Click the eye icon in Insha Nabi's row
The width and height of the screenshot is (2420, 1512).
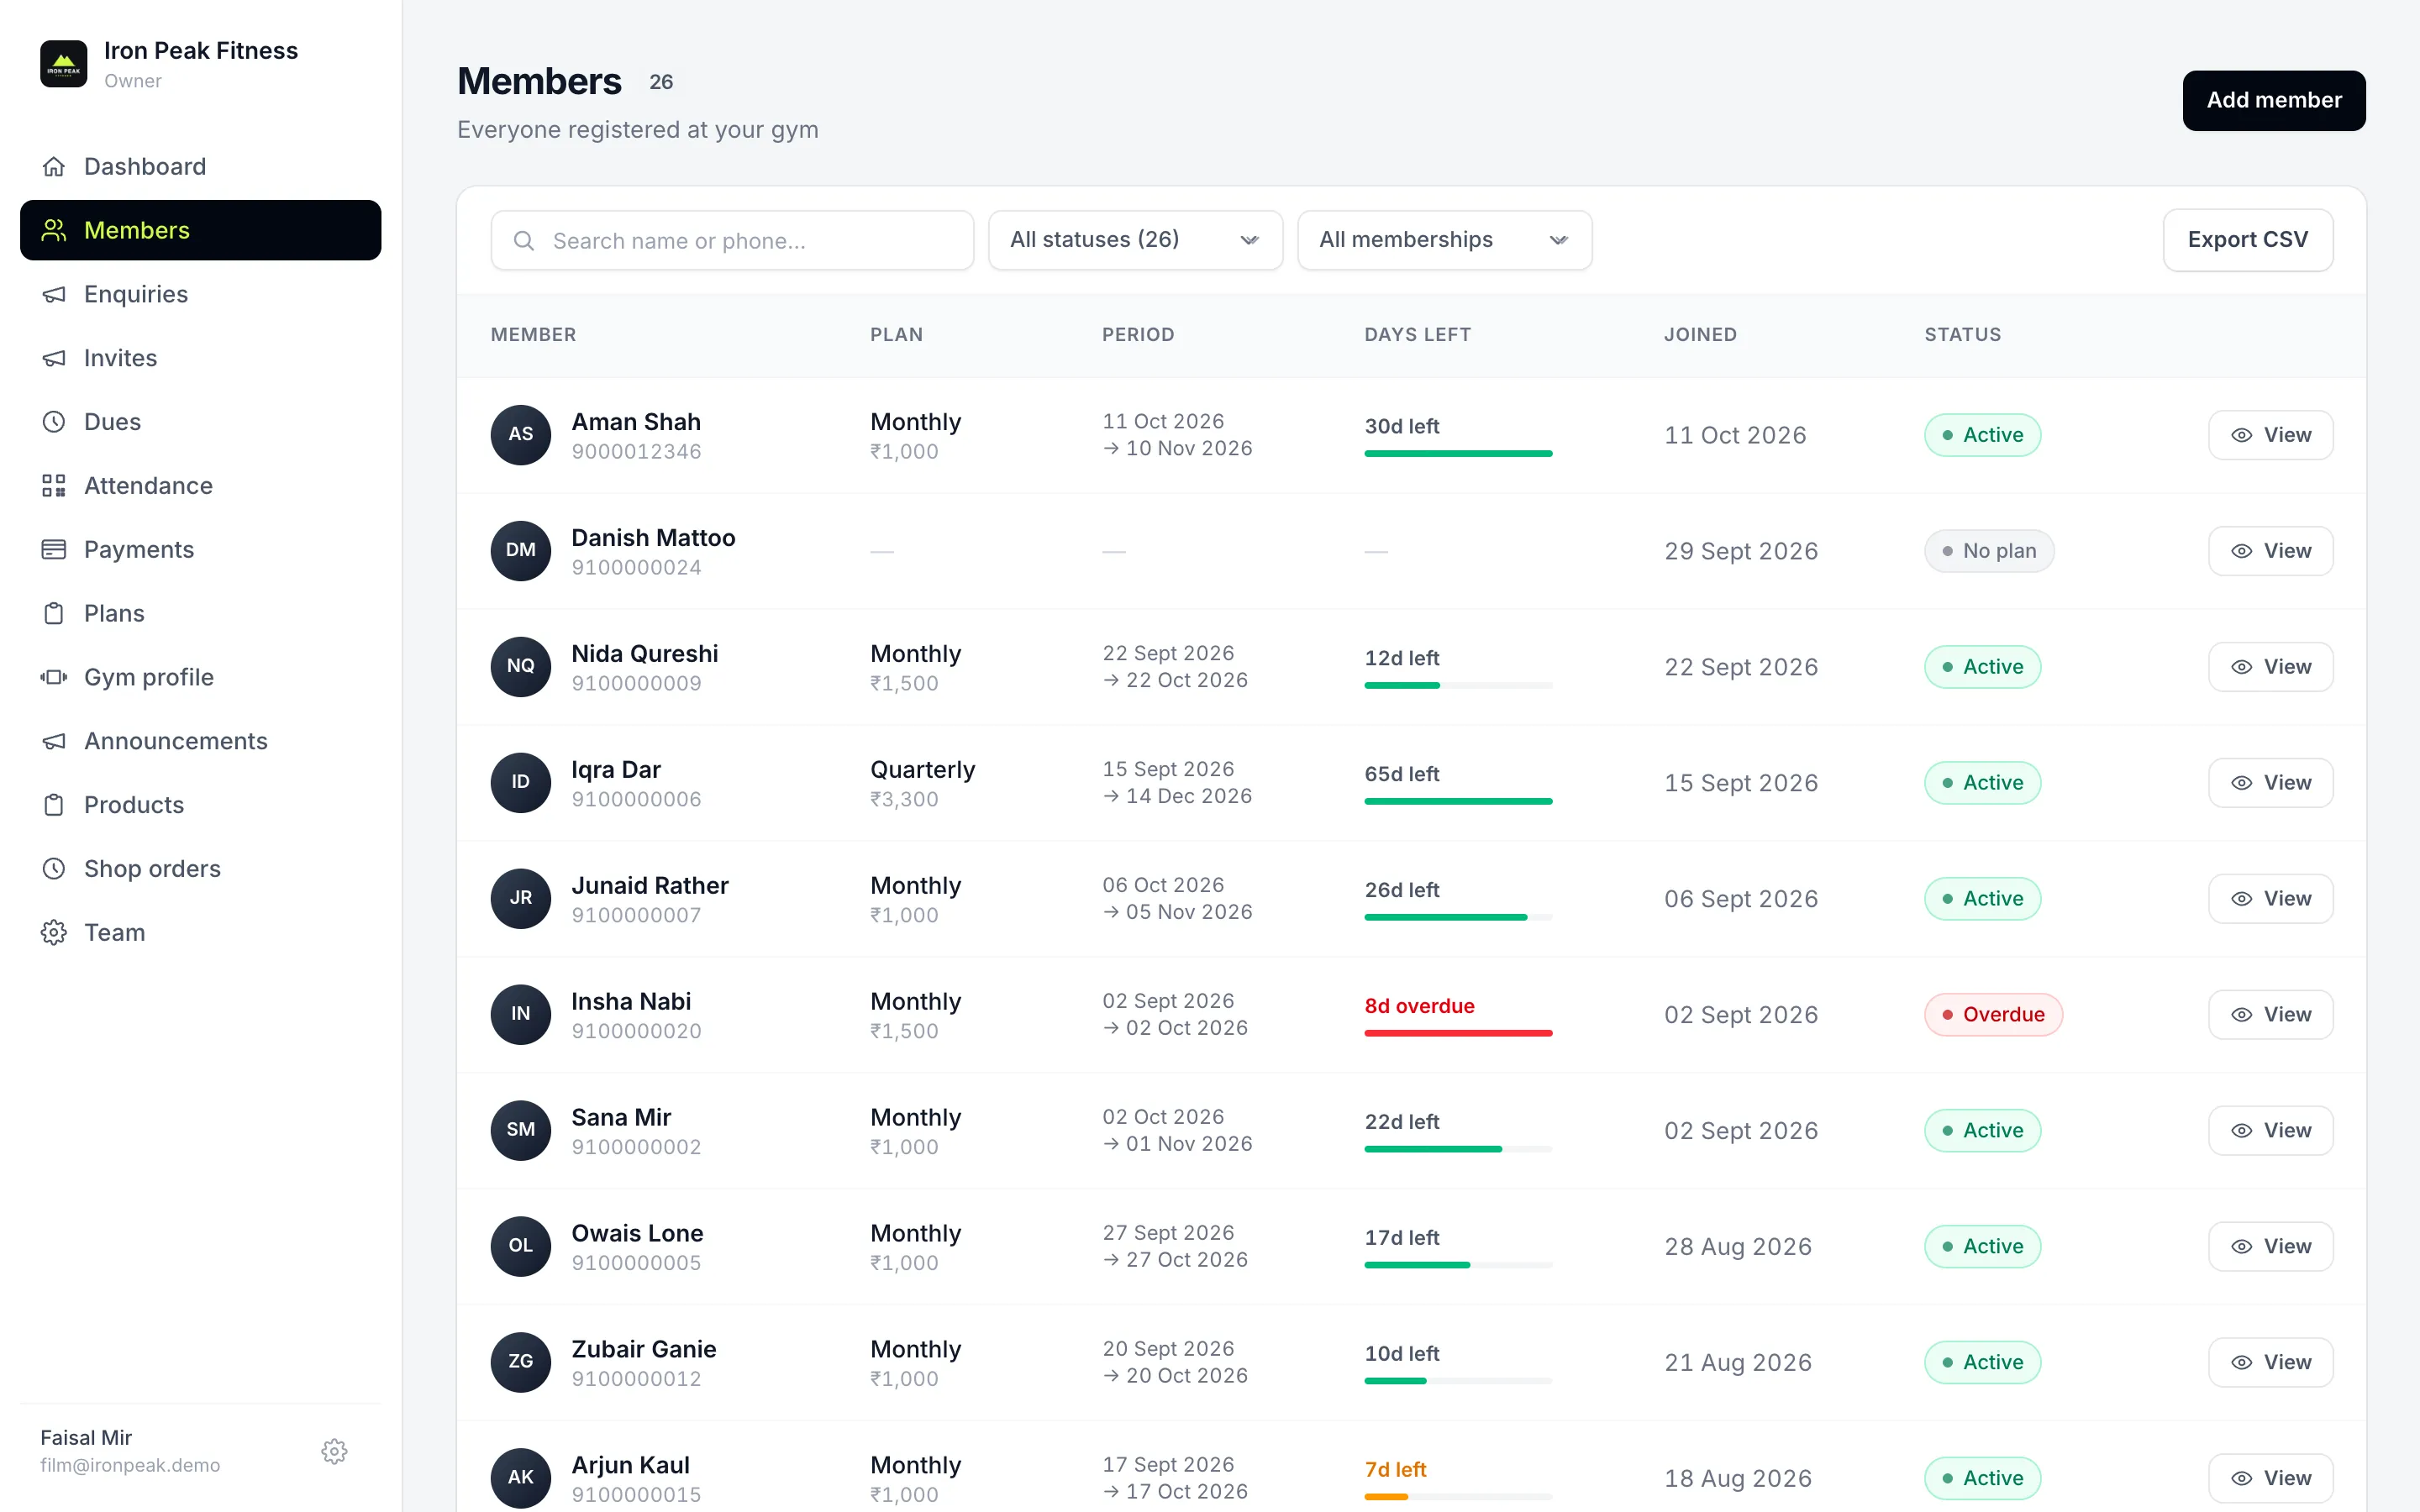(2242, 1015)
